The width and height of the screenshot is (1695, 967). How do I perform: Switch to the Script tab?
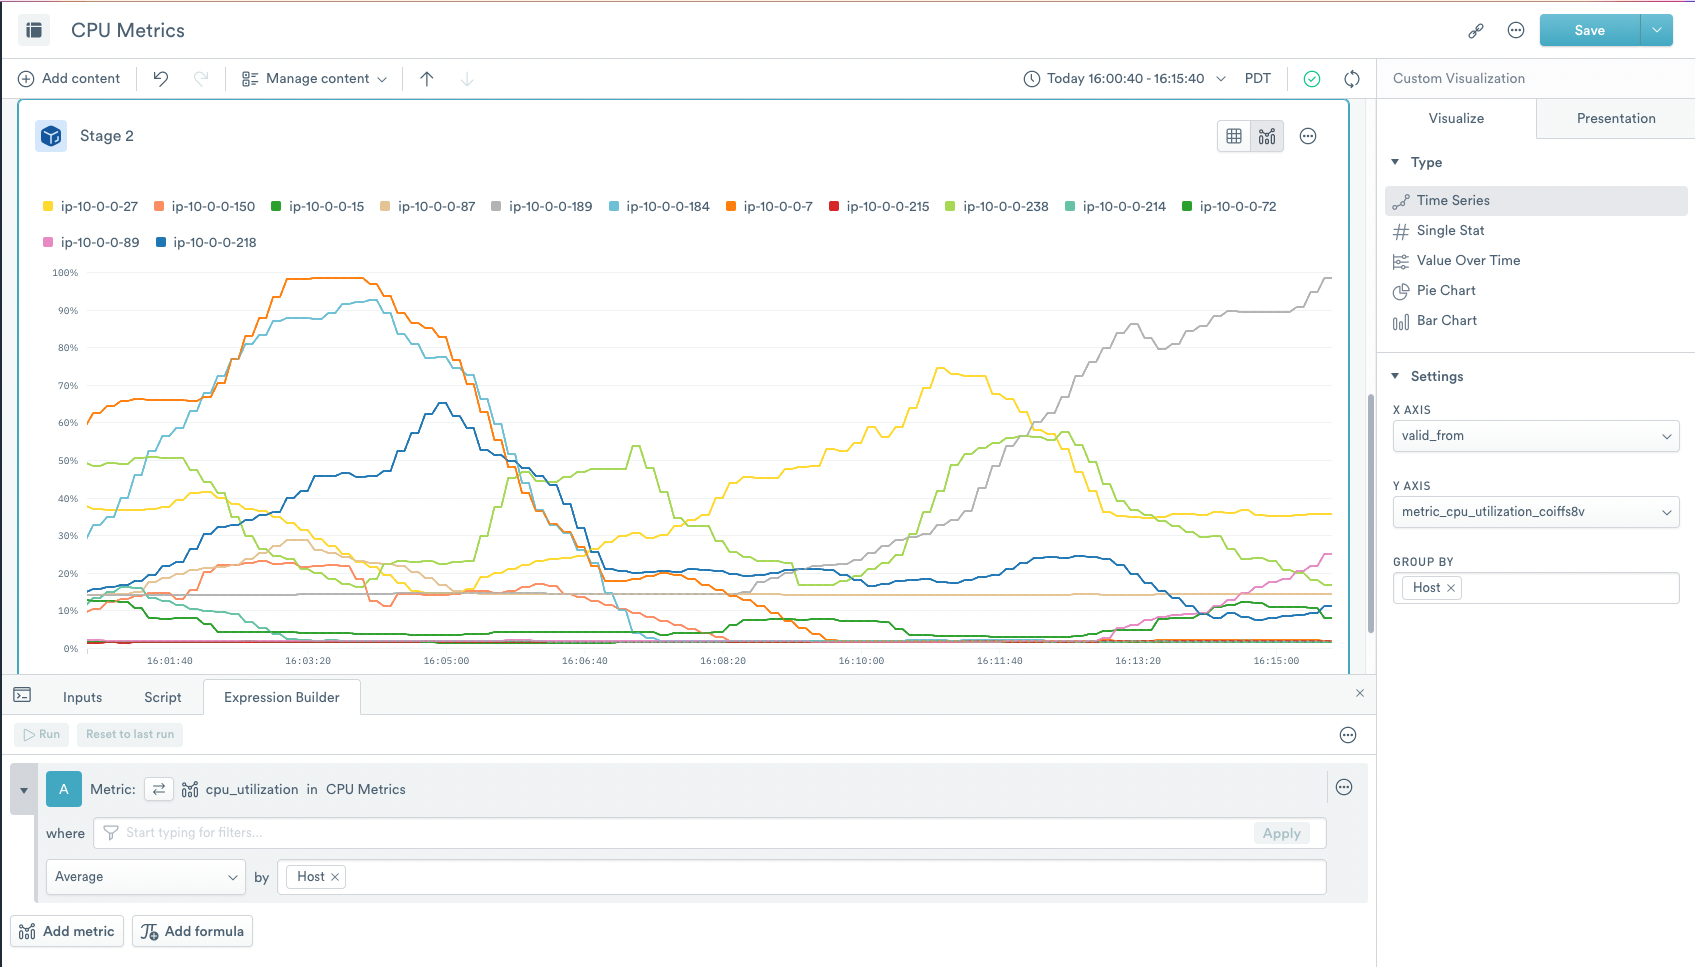(162, 697)
